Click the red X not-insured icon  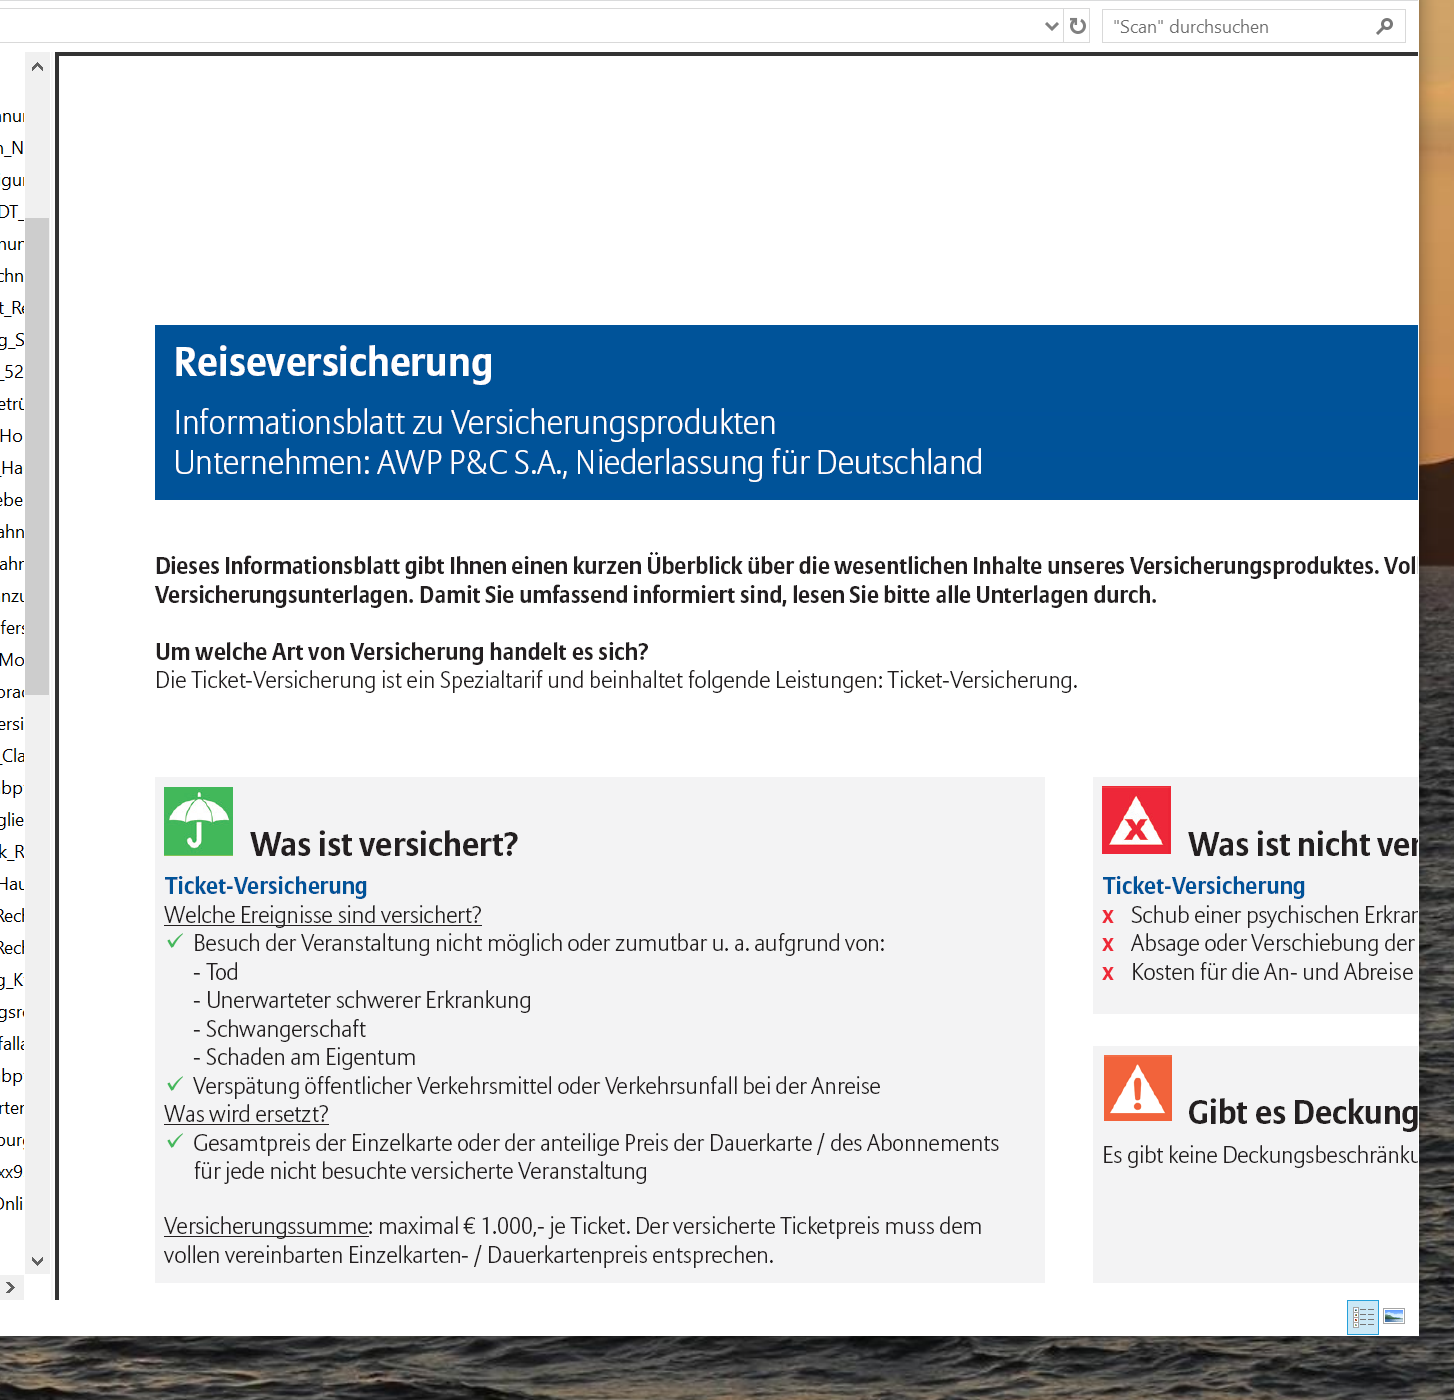[x=1136, y=820]
